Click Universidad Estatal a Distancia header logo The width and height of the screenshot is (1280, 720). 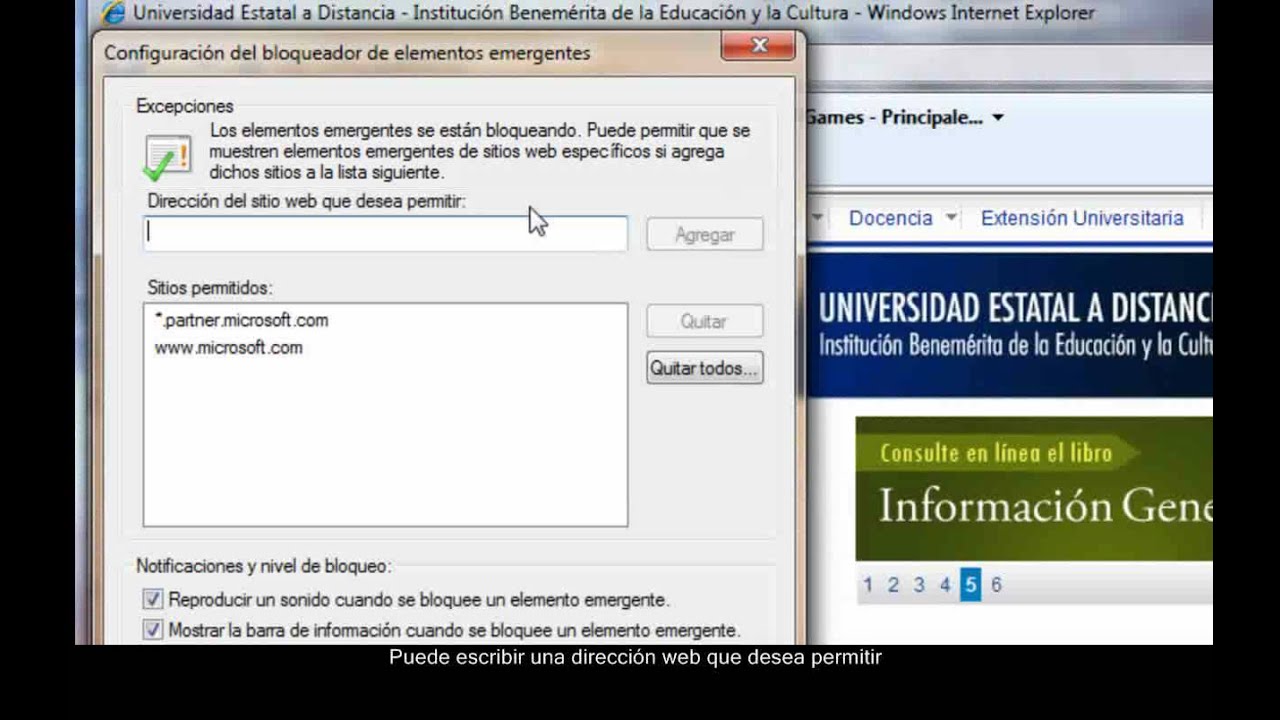coord(1015,323)
